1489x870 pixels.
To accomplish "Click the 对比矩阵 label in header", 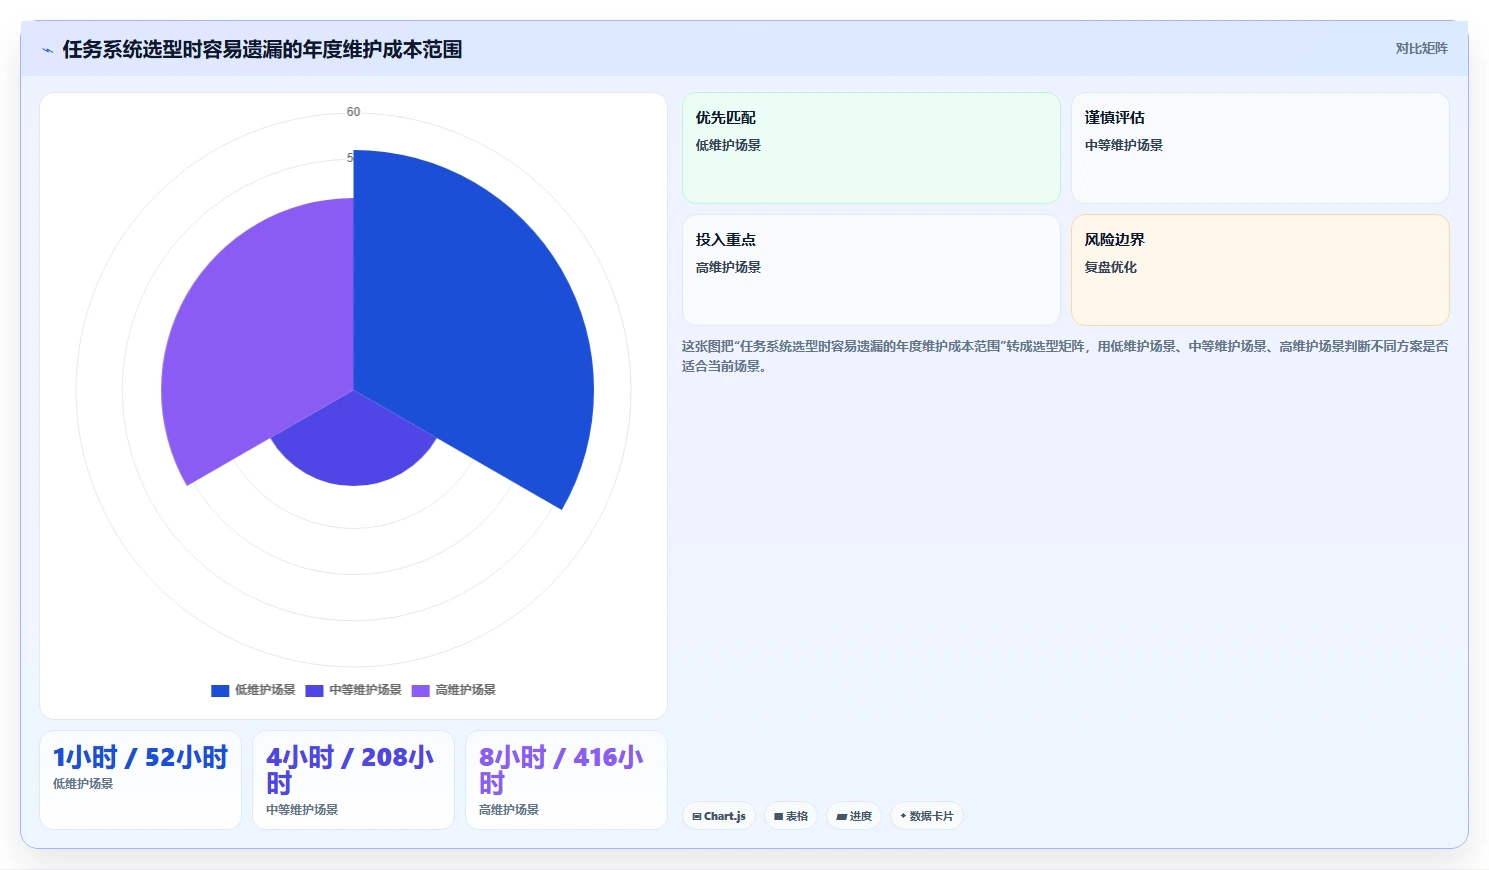I will 1421,48.
